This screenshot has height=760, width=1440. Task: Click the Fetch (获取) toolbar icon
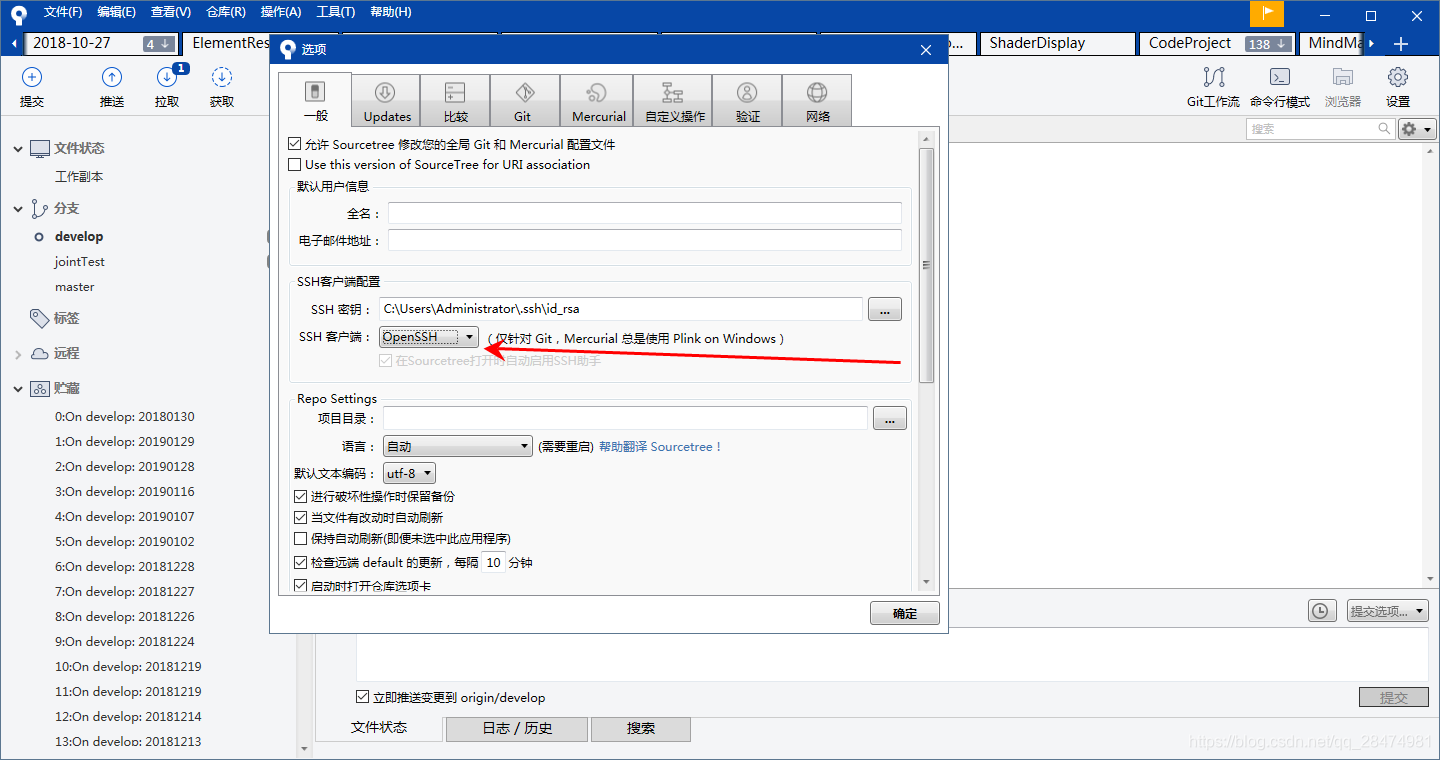point(222,77)
